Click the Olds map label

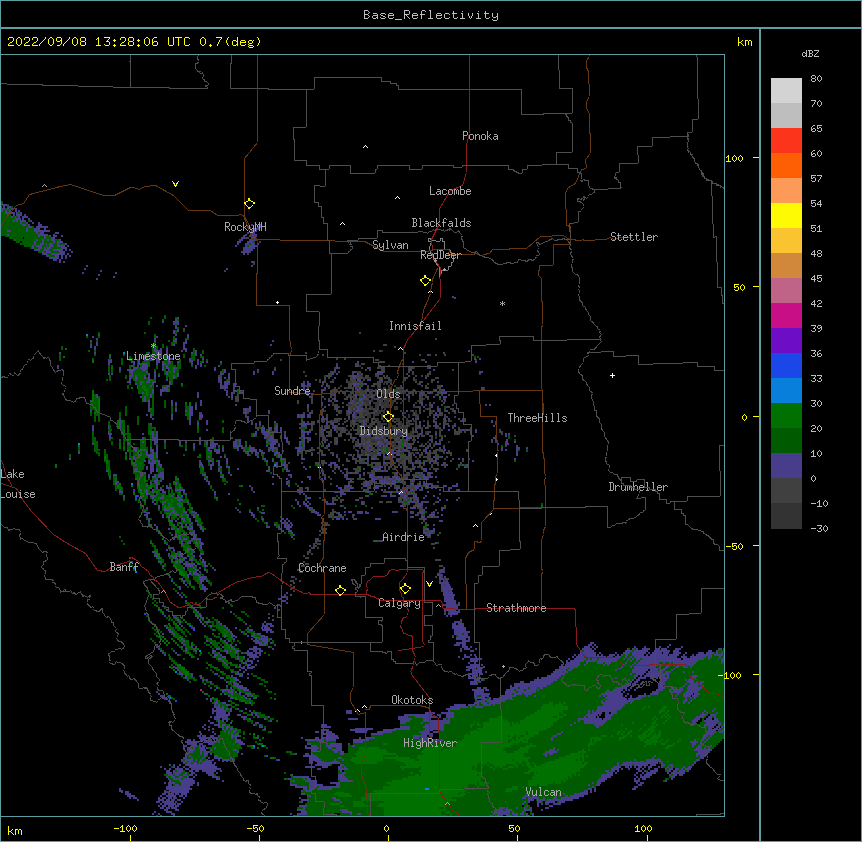388,394
